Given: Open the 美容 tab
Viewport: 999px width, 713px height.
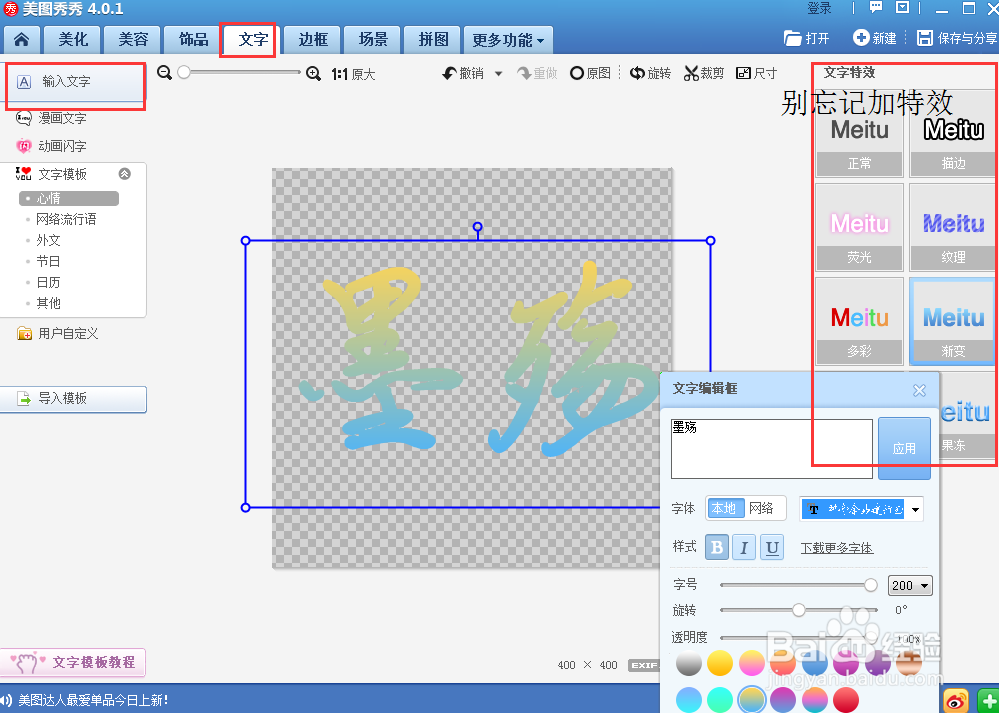Looking at the screenshot, I should 133,40.
